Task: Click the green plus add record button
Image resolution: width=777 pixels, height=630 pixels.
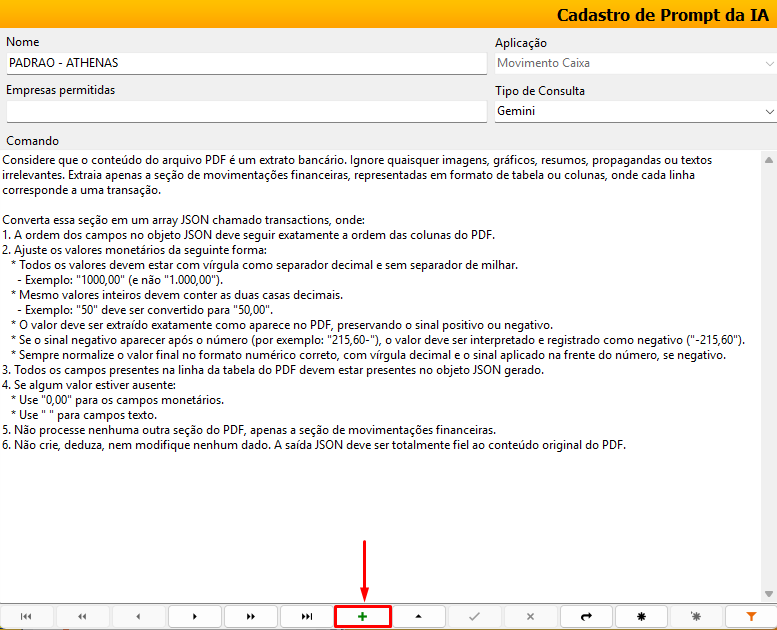Action: pos(362,617)
